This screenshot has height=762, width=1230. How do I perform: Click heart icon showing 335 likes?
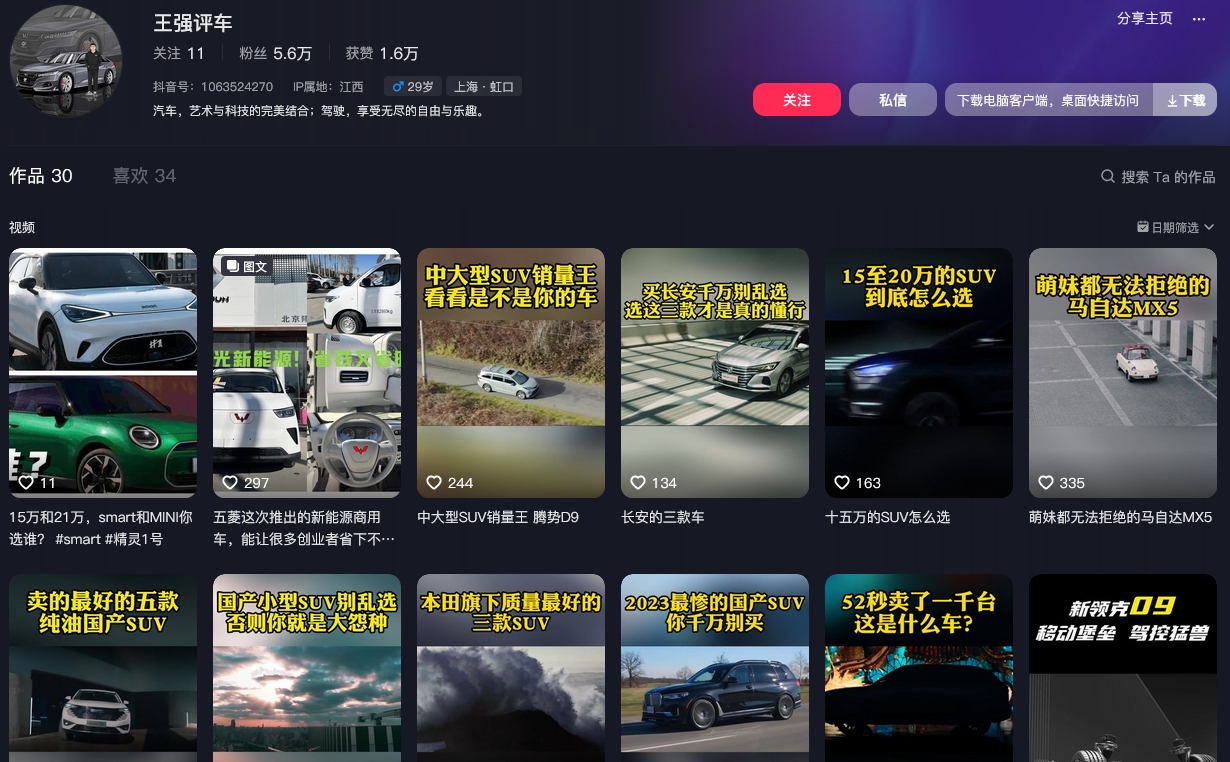pos(1046,482)
